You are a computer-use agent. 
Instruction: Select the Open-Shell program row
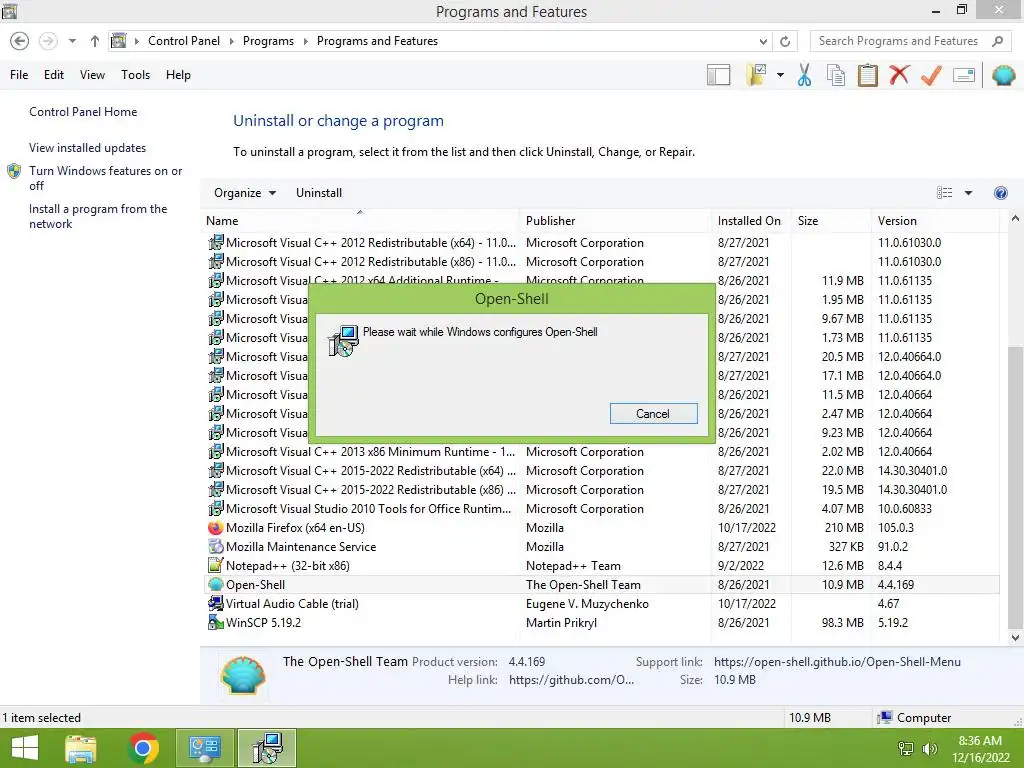pos(600,584)
